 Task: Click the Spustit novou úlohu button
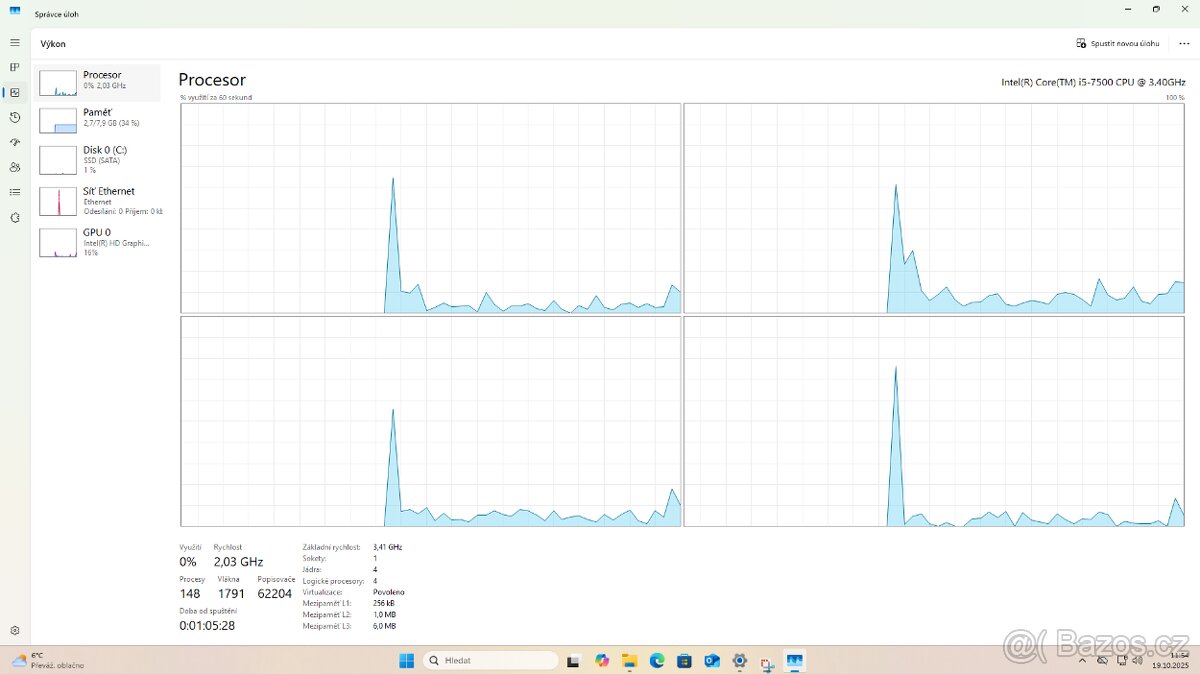point(1117,43)
